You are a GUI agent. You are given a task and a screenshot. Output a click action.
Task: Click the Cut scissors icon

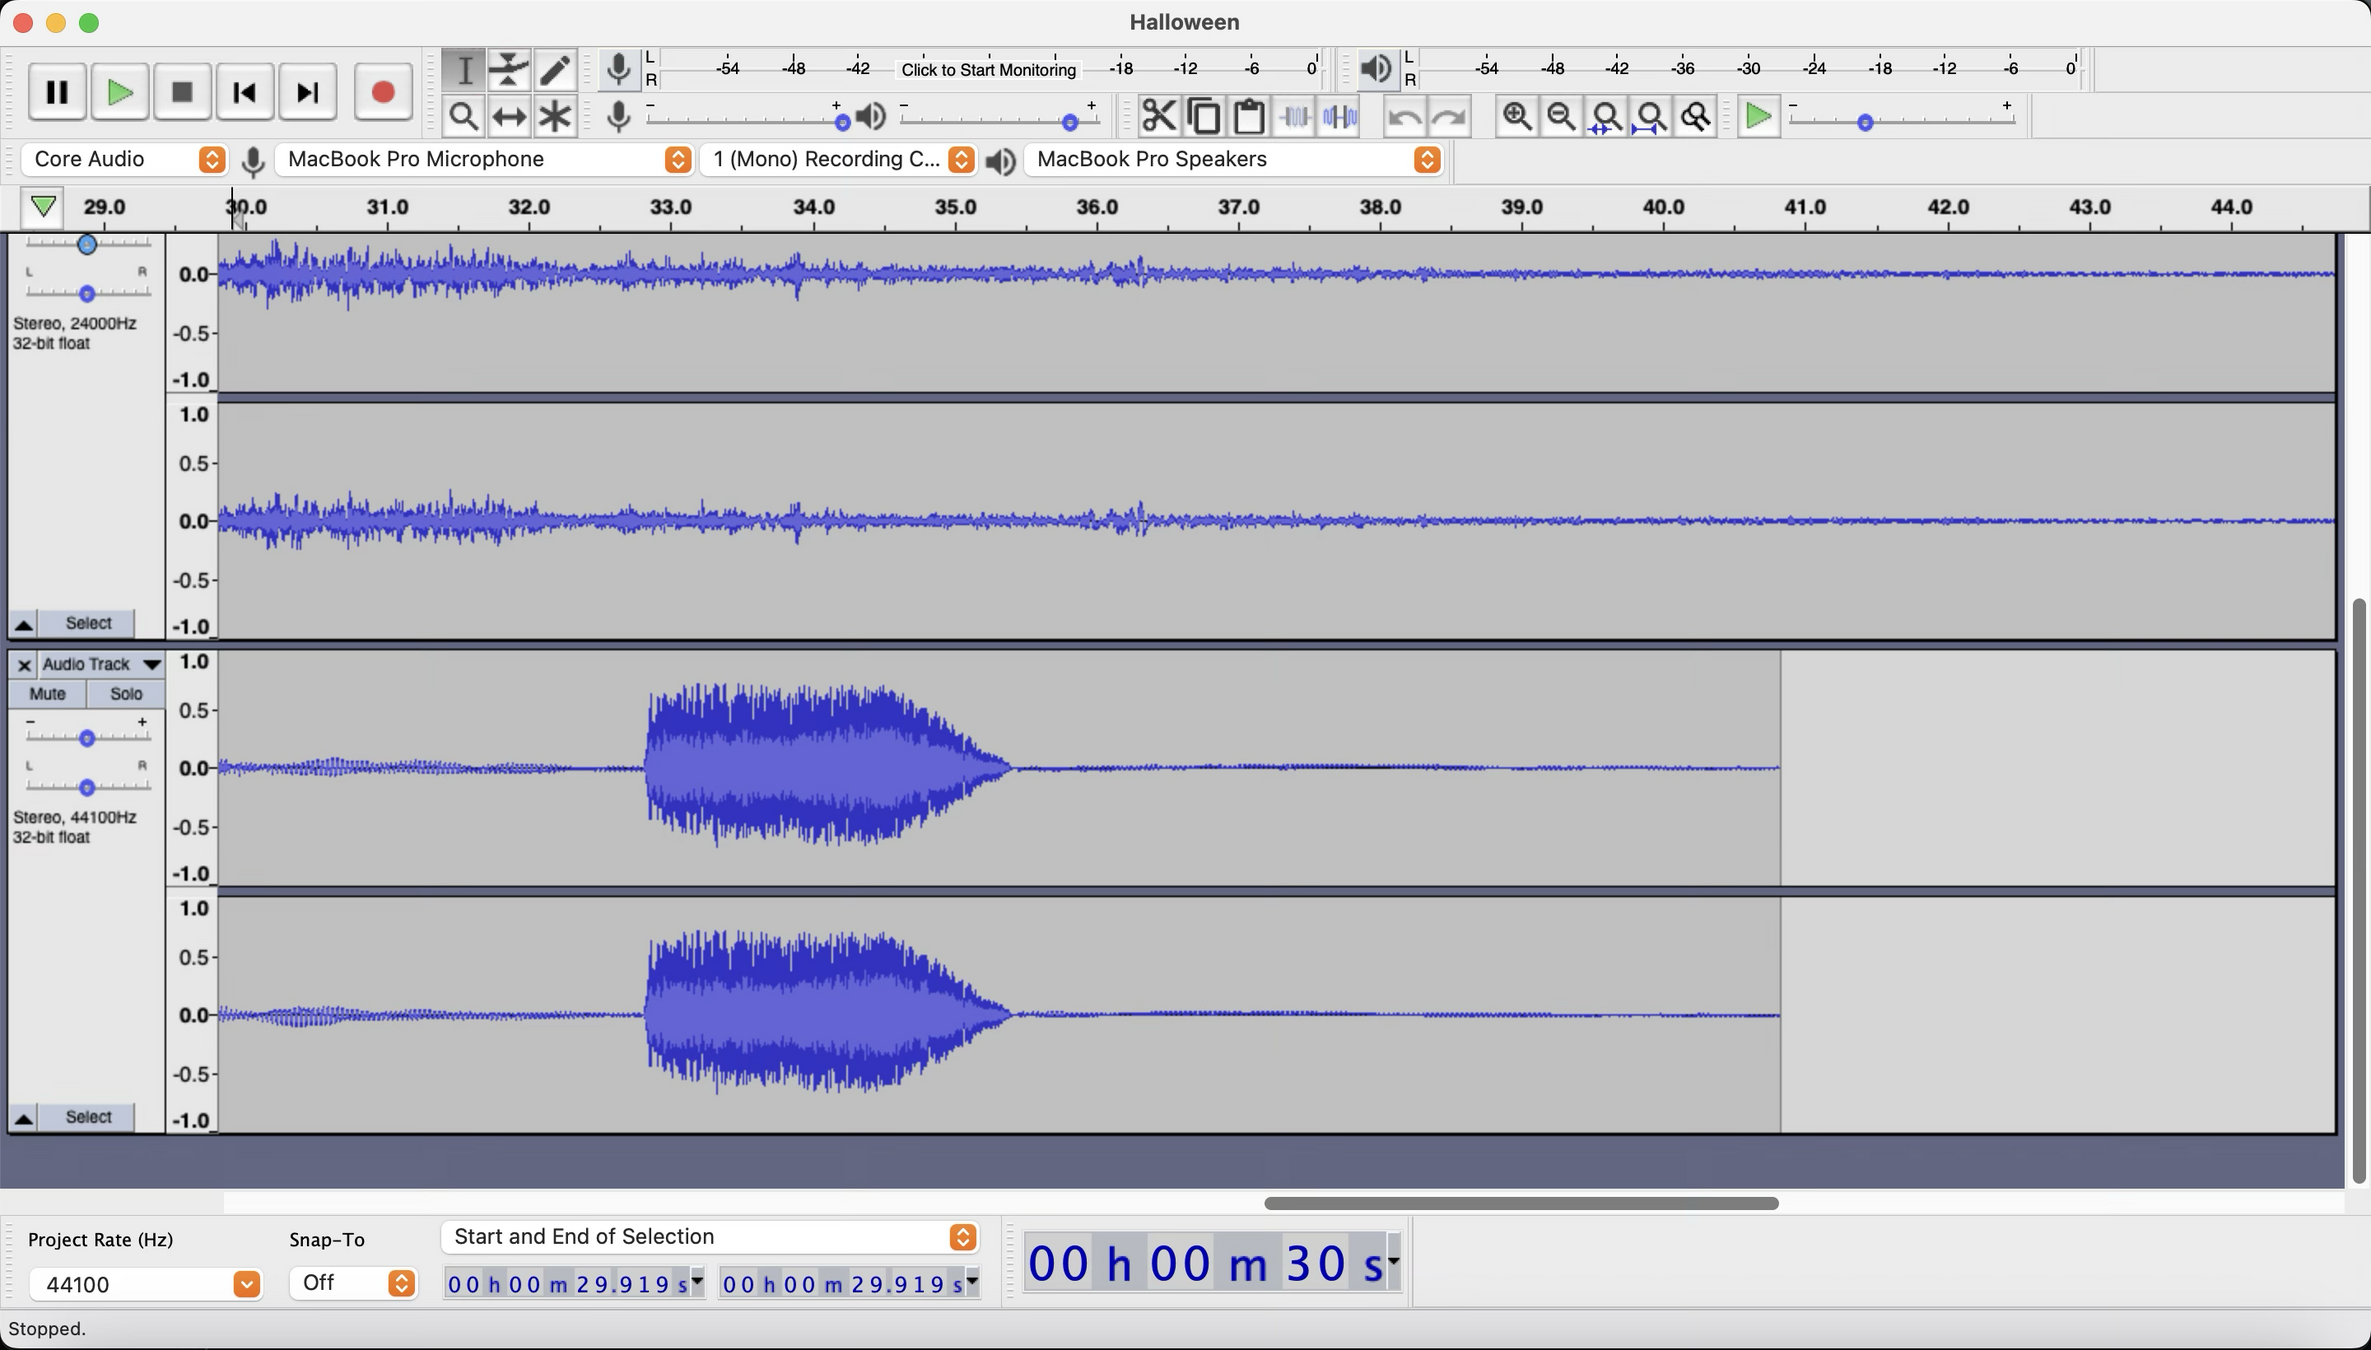[x=1159, y=117]
